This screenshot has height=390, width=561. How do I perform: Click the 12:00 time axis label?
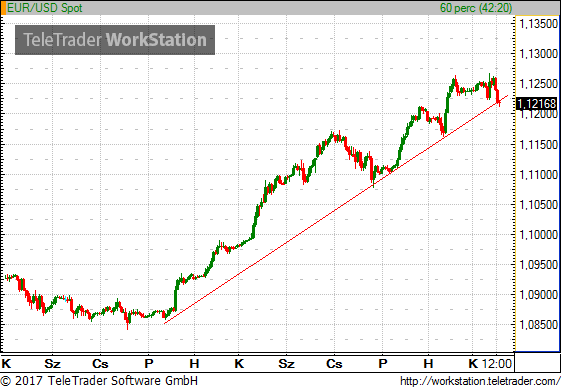[x=497, y=364]
